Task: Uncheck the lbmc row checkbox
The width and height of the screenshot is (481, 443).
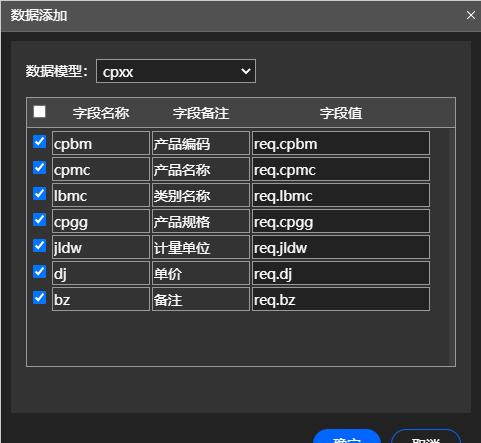Action: click(x=39, y=193)
